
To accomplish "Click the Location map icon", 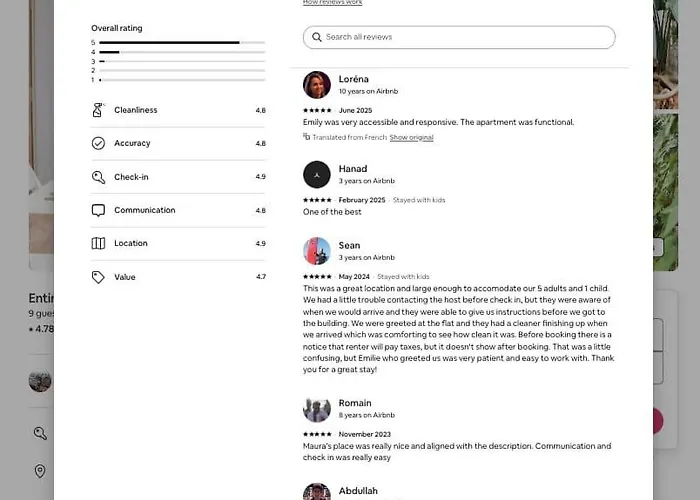I will [x=98, y=243].
